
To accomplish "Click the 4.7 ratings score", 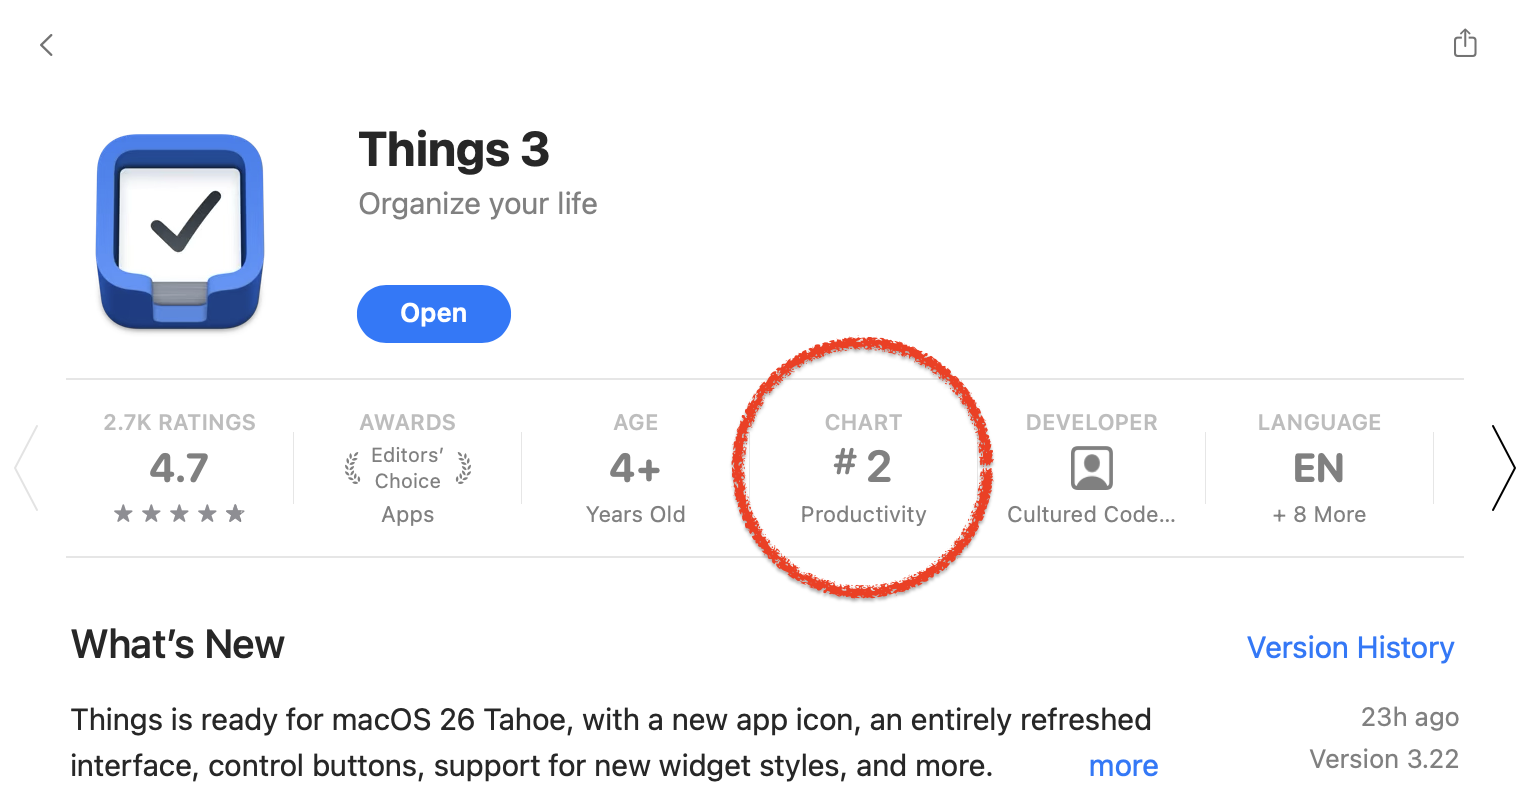I will 179,468.
